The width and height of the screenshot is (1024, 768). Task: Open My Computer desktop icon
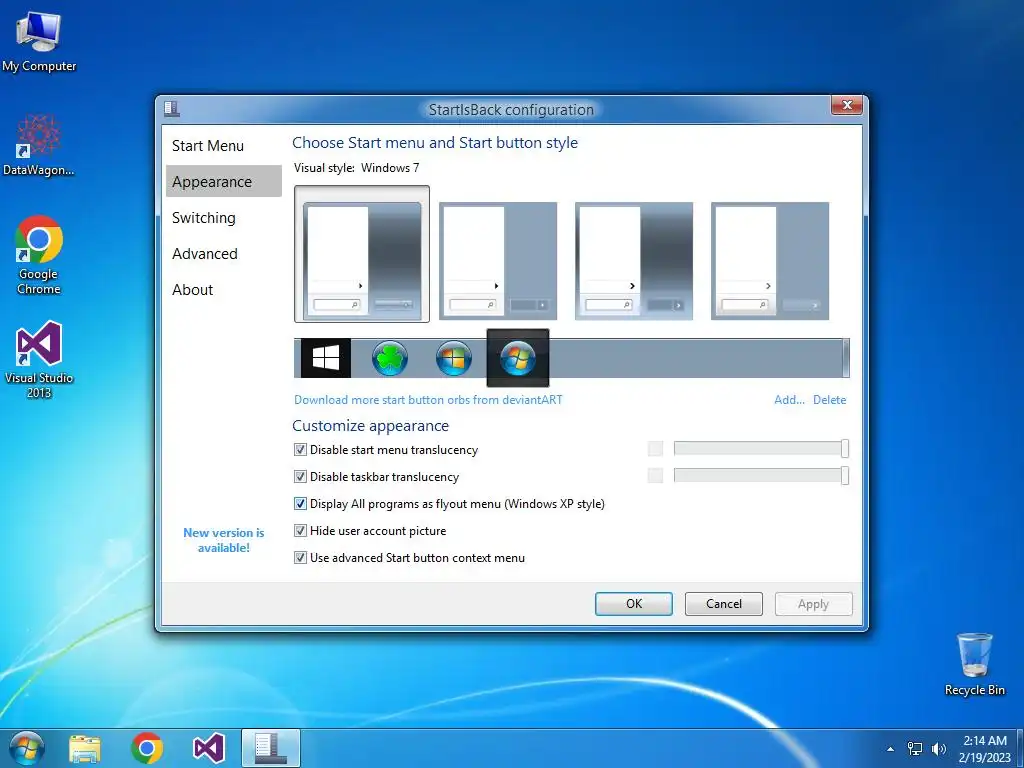(x=39, y=41)
